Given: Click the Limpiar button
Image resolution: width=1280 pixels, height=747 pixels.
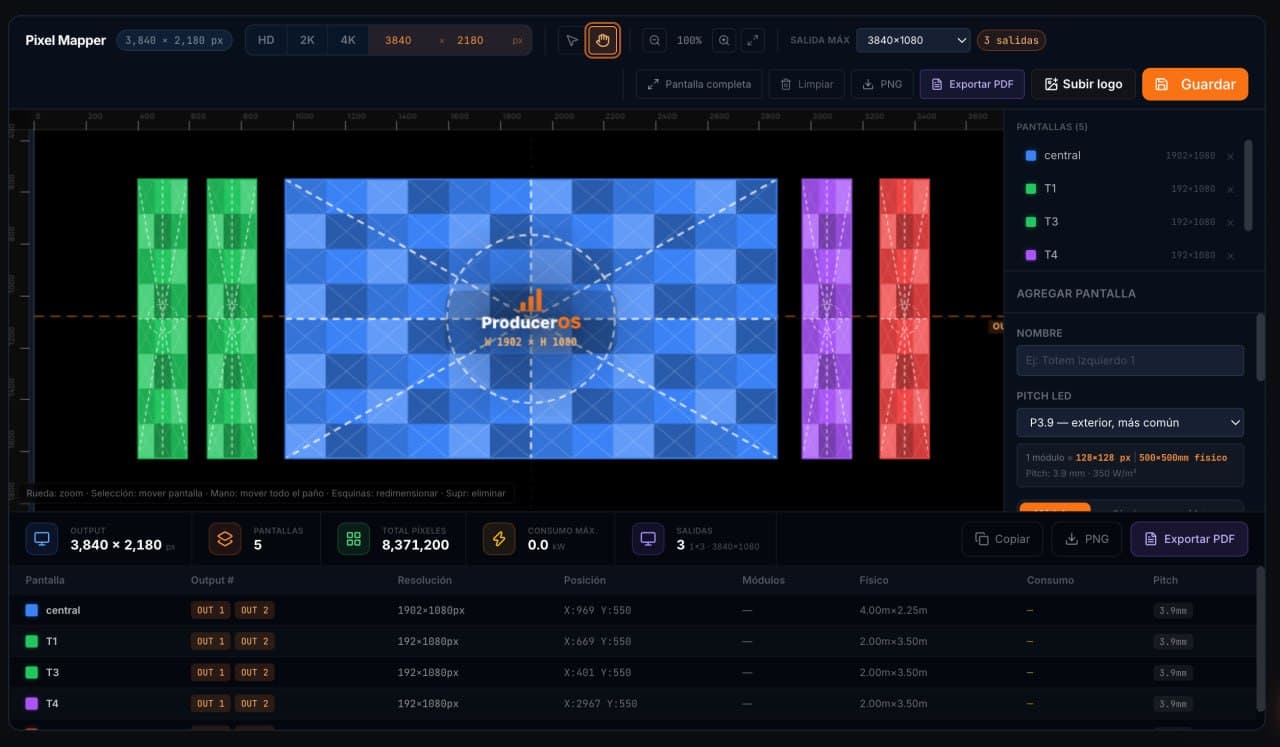Looking at the screenshot, I should [x=806, y=84].
